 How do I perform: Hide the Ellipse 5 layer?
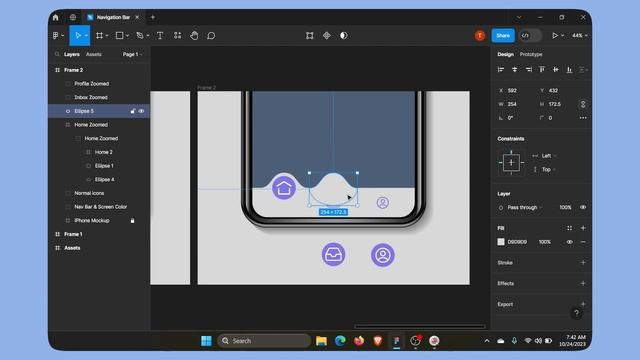click(x=141, y=111)
